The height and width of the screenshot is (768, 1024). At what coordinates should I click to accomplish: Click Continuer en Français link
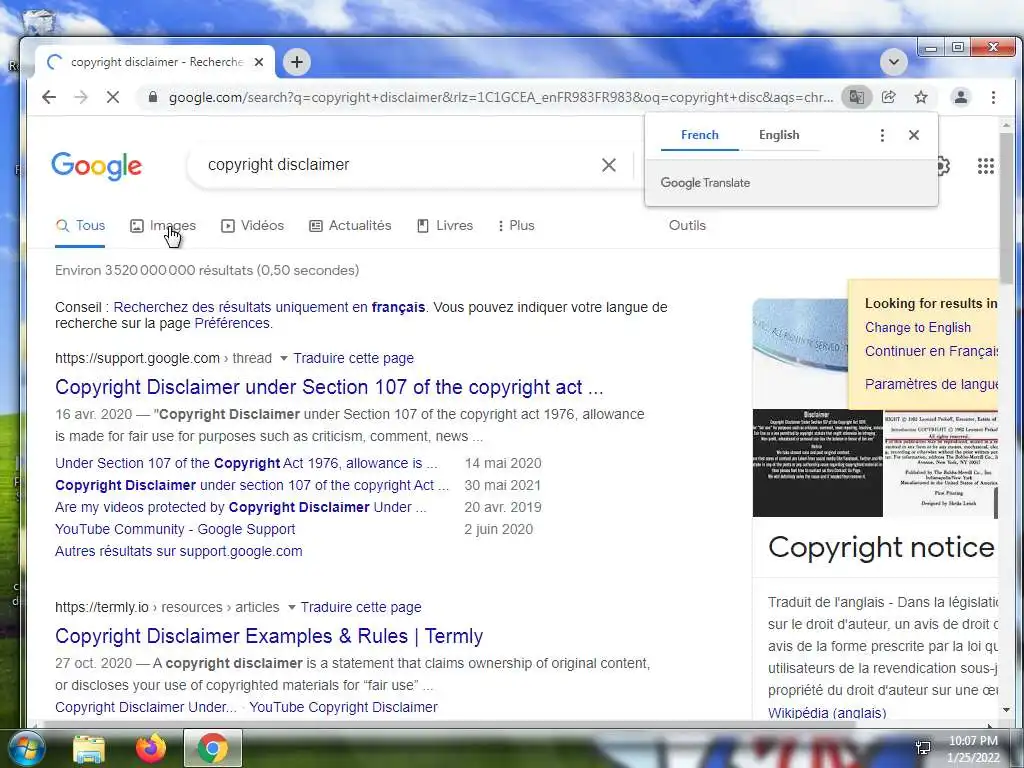click(931, 351)
